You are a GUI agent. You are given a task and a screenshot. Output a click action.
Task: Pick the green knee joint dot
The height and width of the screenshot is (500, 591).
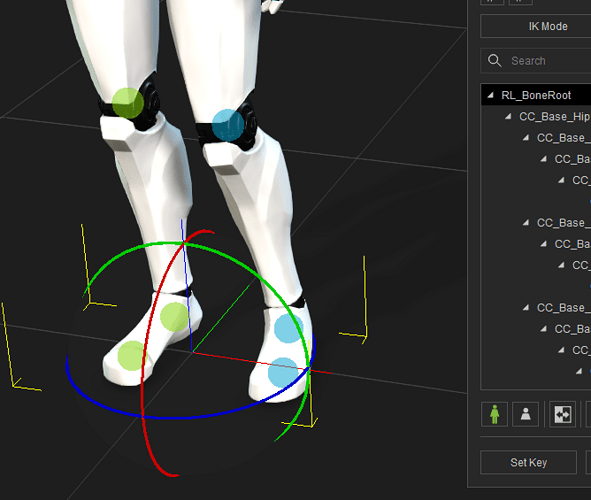(128, 103)
